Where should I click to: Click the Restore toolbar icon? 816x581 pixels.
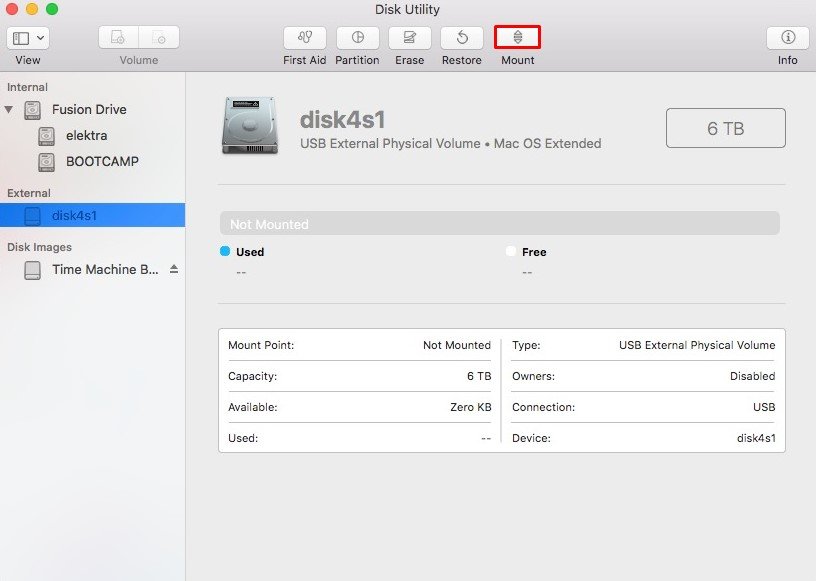tap(462, 38)
